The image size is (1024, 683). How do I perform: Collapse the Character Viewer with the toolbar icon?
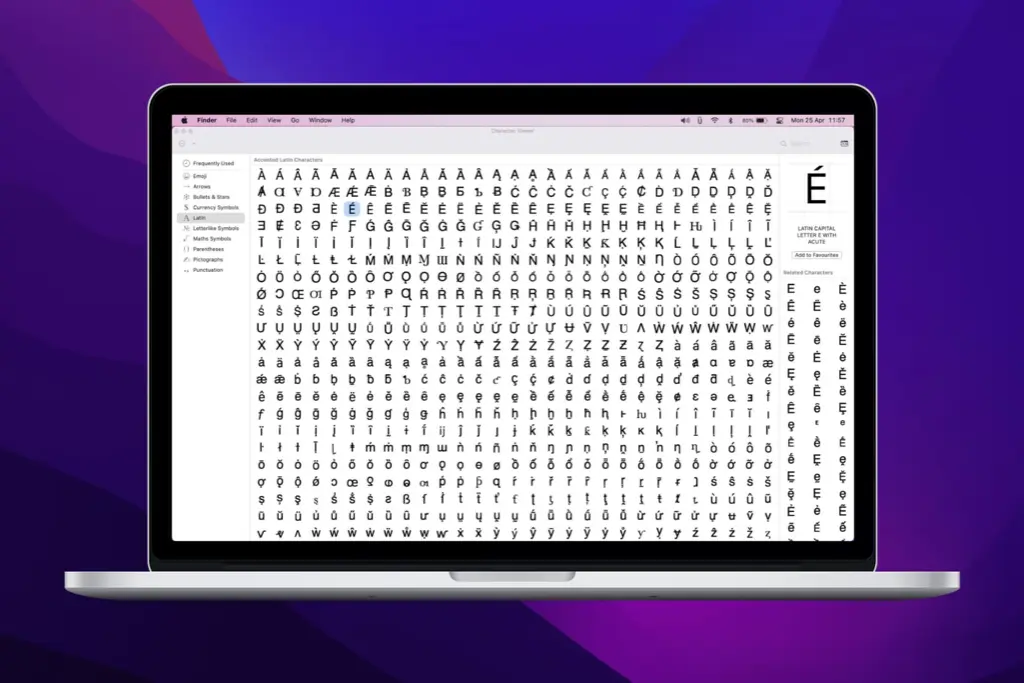844,144
